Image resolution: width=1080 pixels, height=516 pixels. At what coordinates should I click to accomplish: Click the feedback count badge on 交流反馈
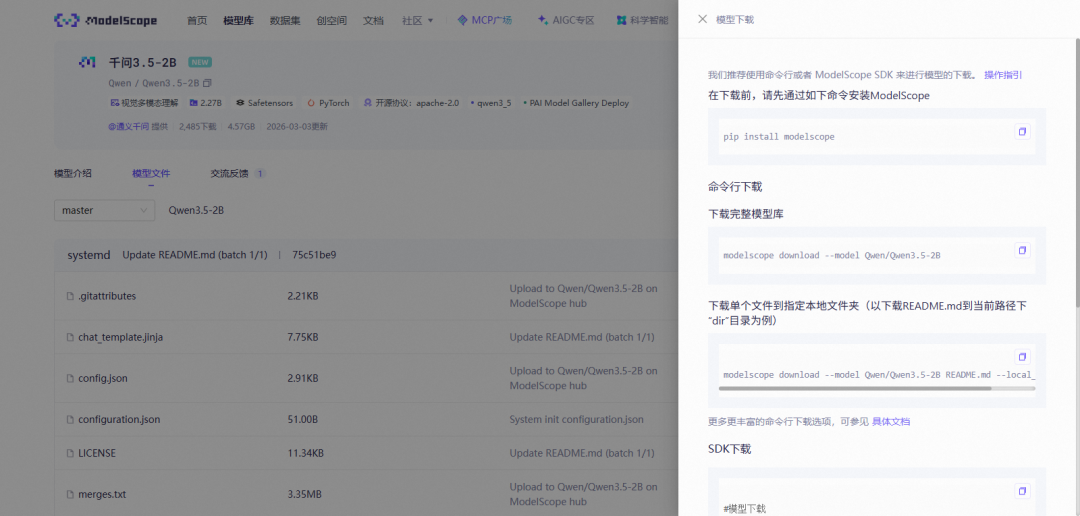pos(260,174)
